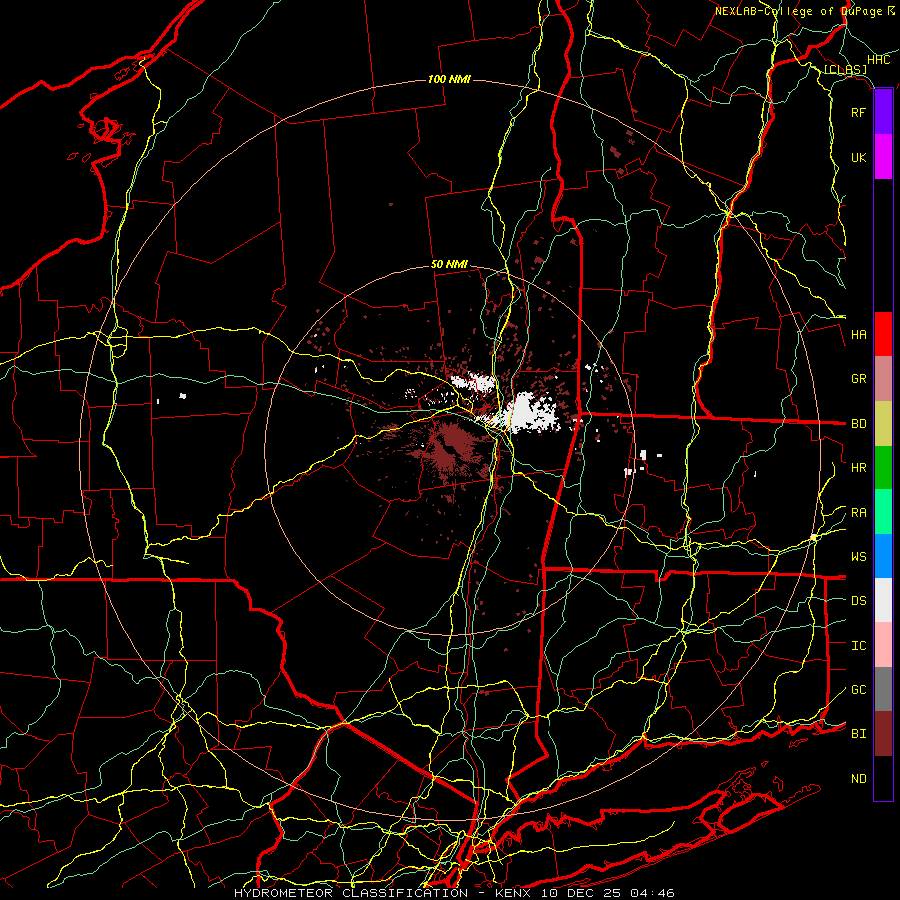Viewport: 900px width, 900px height.
Task: Click the GC gray legend swatch
Action: pyautogui.click(x=883, y=689)
